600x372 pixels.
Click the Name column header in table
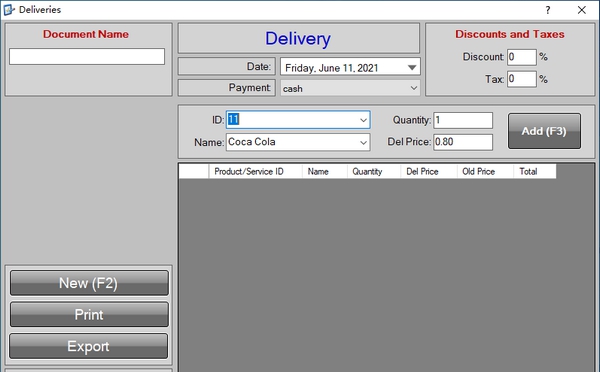325,171
